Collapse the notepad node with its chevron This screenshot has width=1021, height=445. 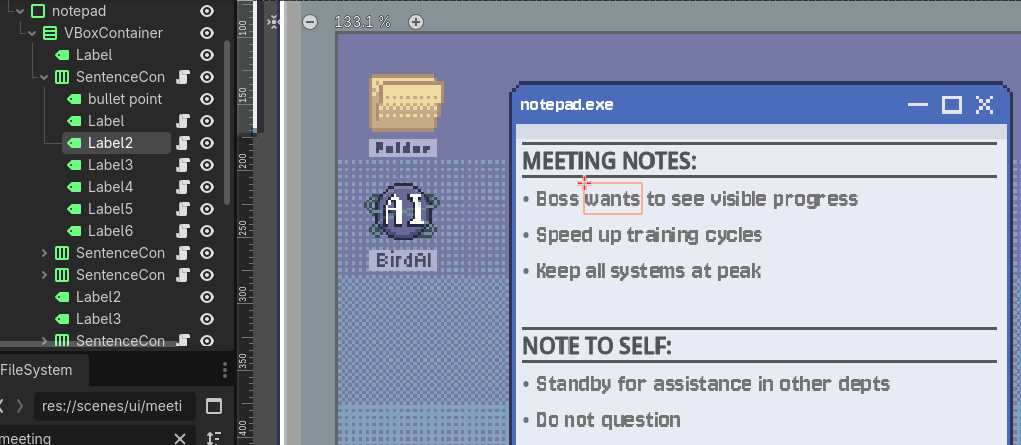20,11
